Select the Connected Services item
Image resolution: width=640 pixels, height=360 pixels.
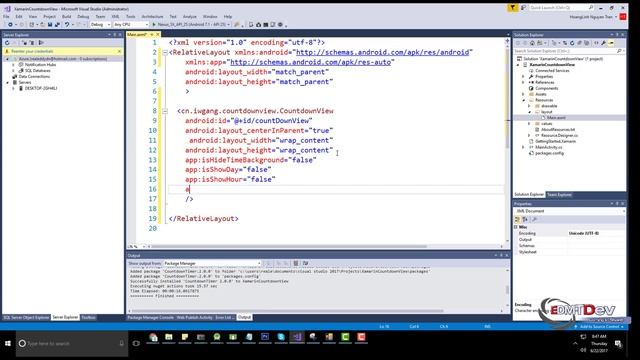tap(552, 71)
